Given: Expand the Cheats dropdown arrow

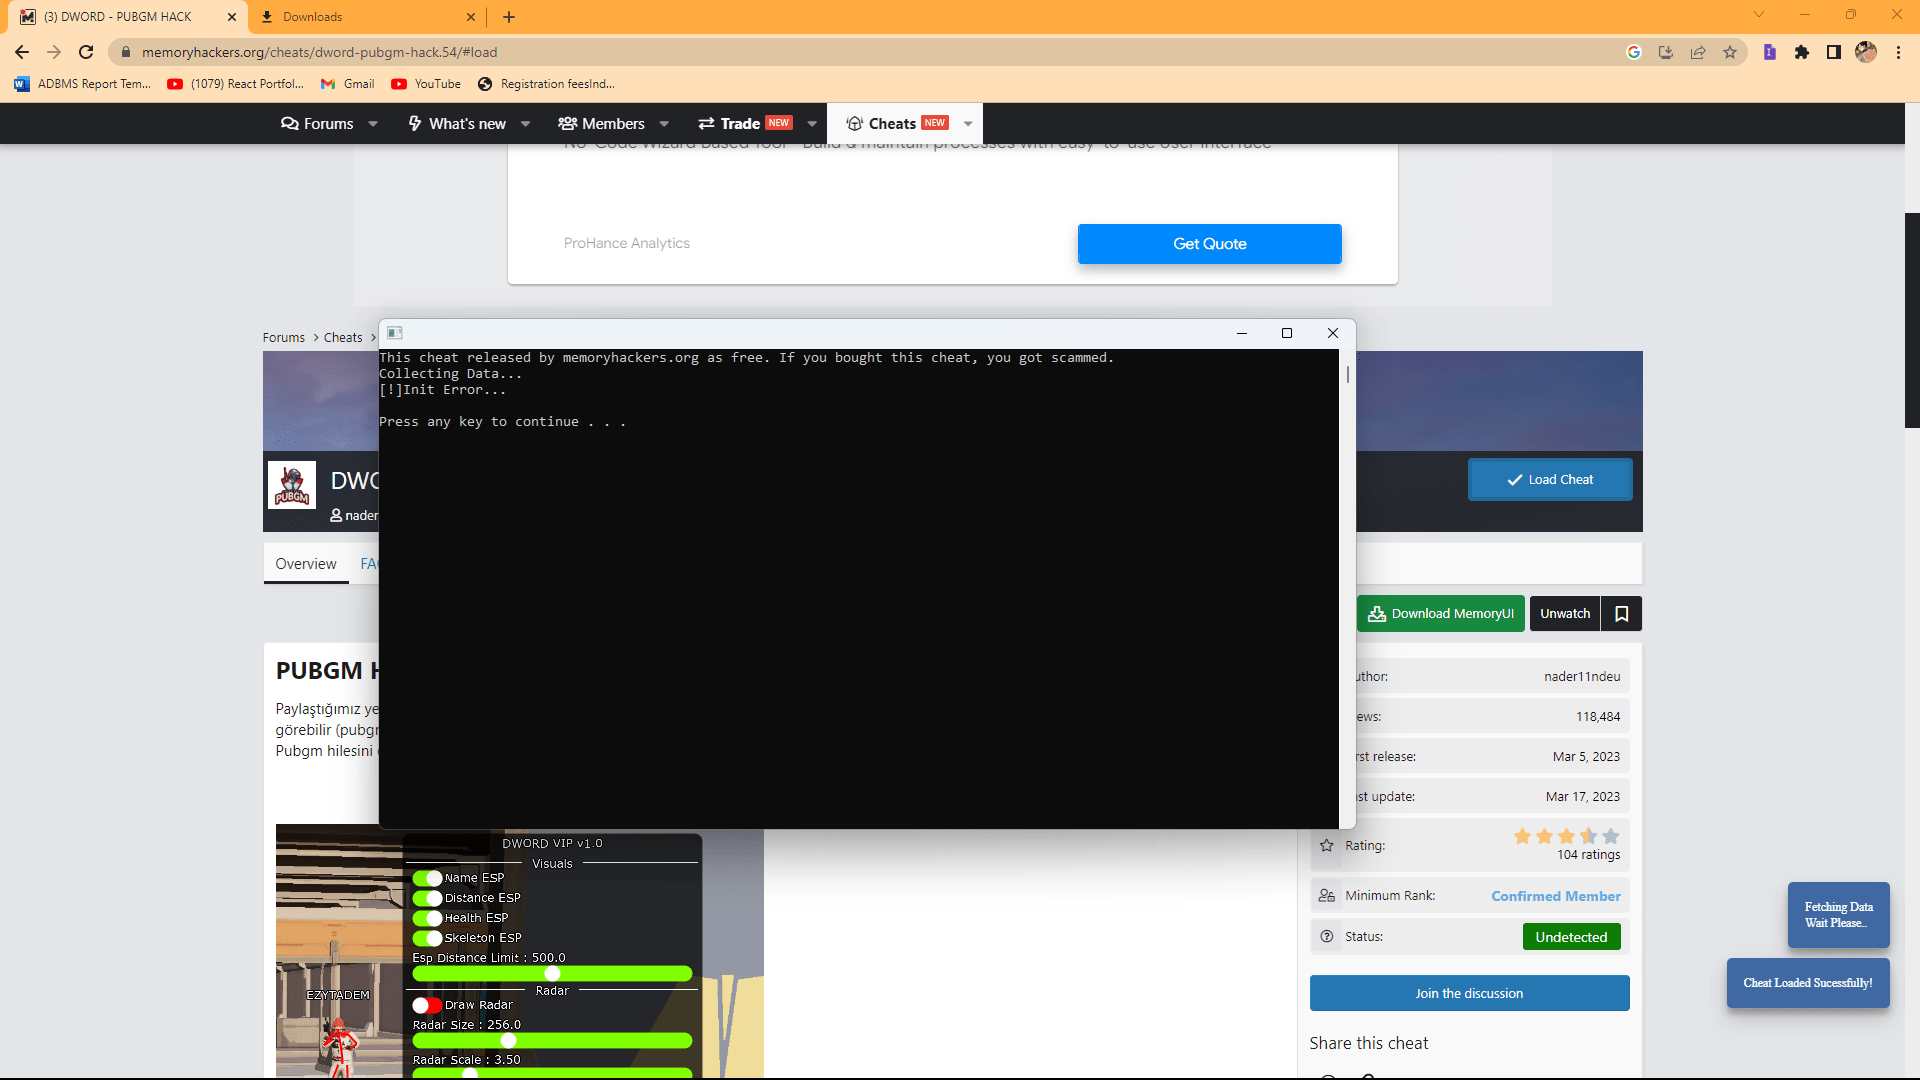Looking at the screenshot, I should [968, 124].
